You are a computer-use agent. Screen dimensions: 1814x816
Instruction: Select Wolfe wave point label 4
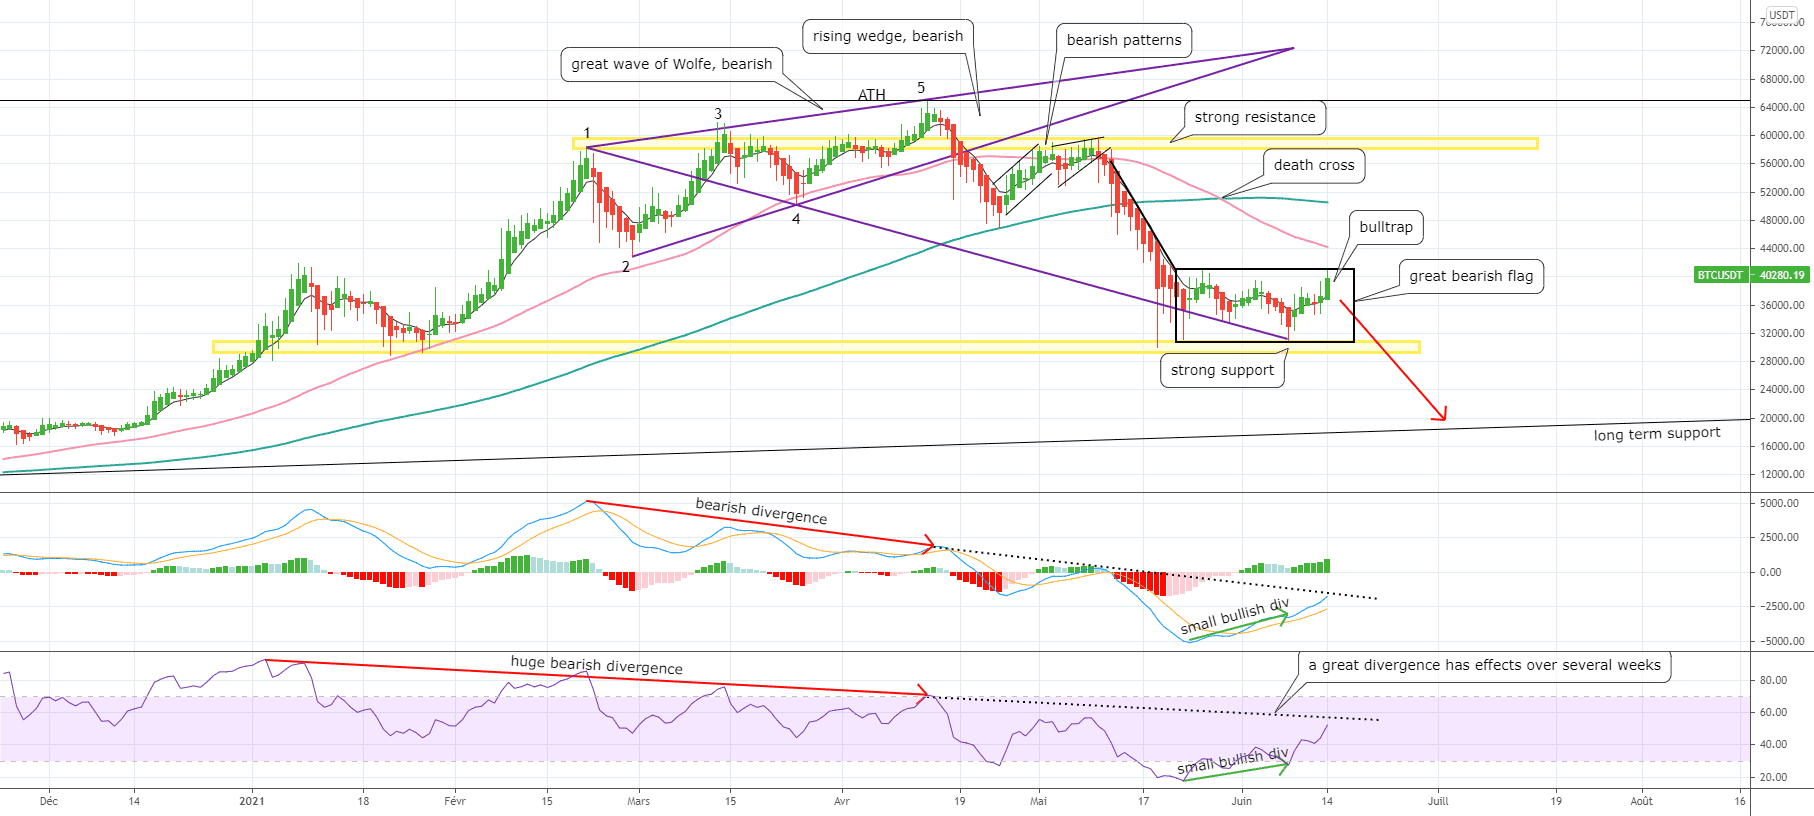point(796,219)
